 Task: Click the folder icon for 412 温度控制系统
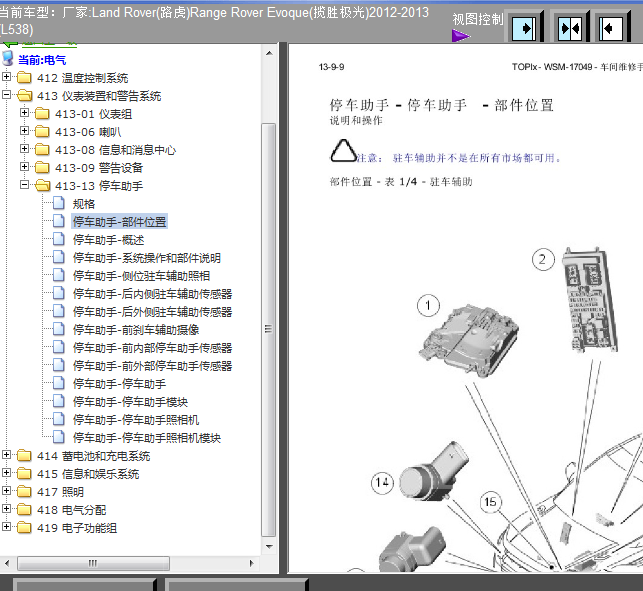[x=24, y=77]
